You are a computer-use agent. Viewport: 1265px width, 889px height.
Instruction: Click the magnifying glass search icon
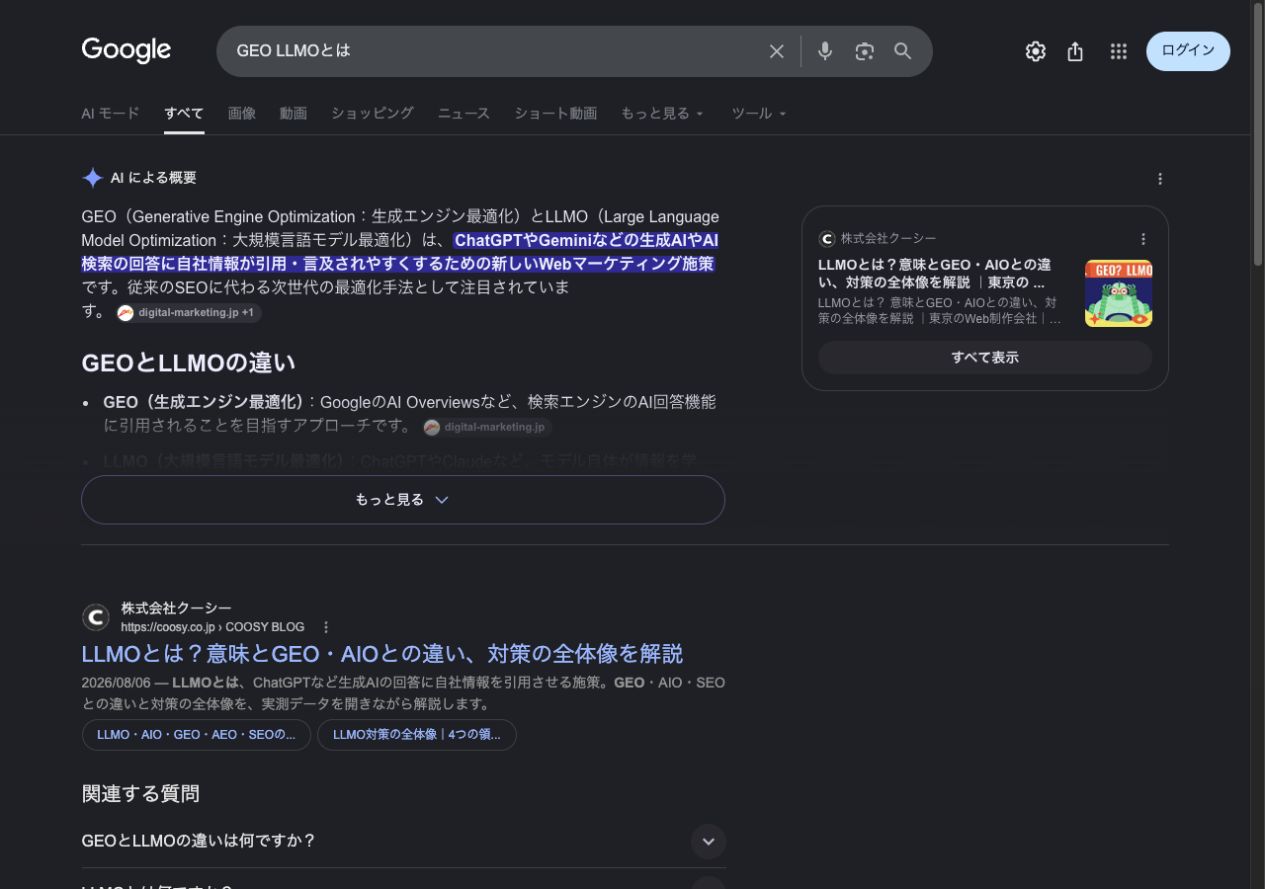[903, 51]
